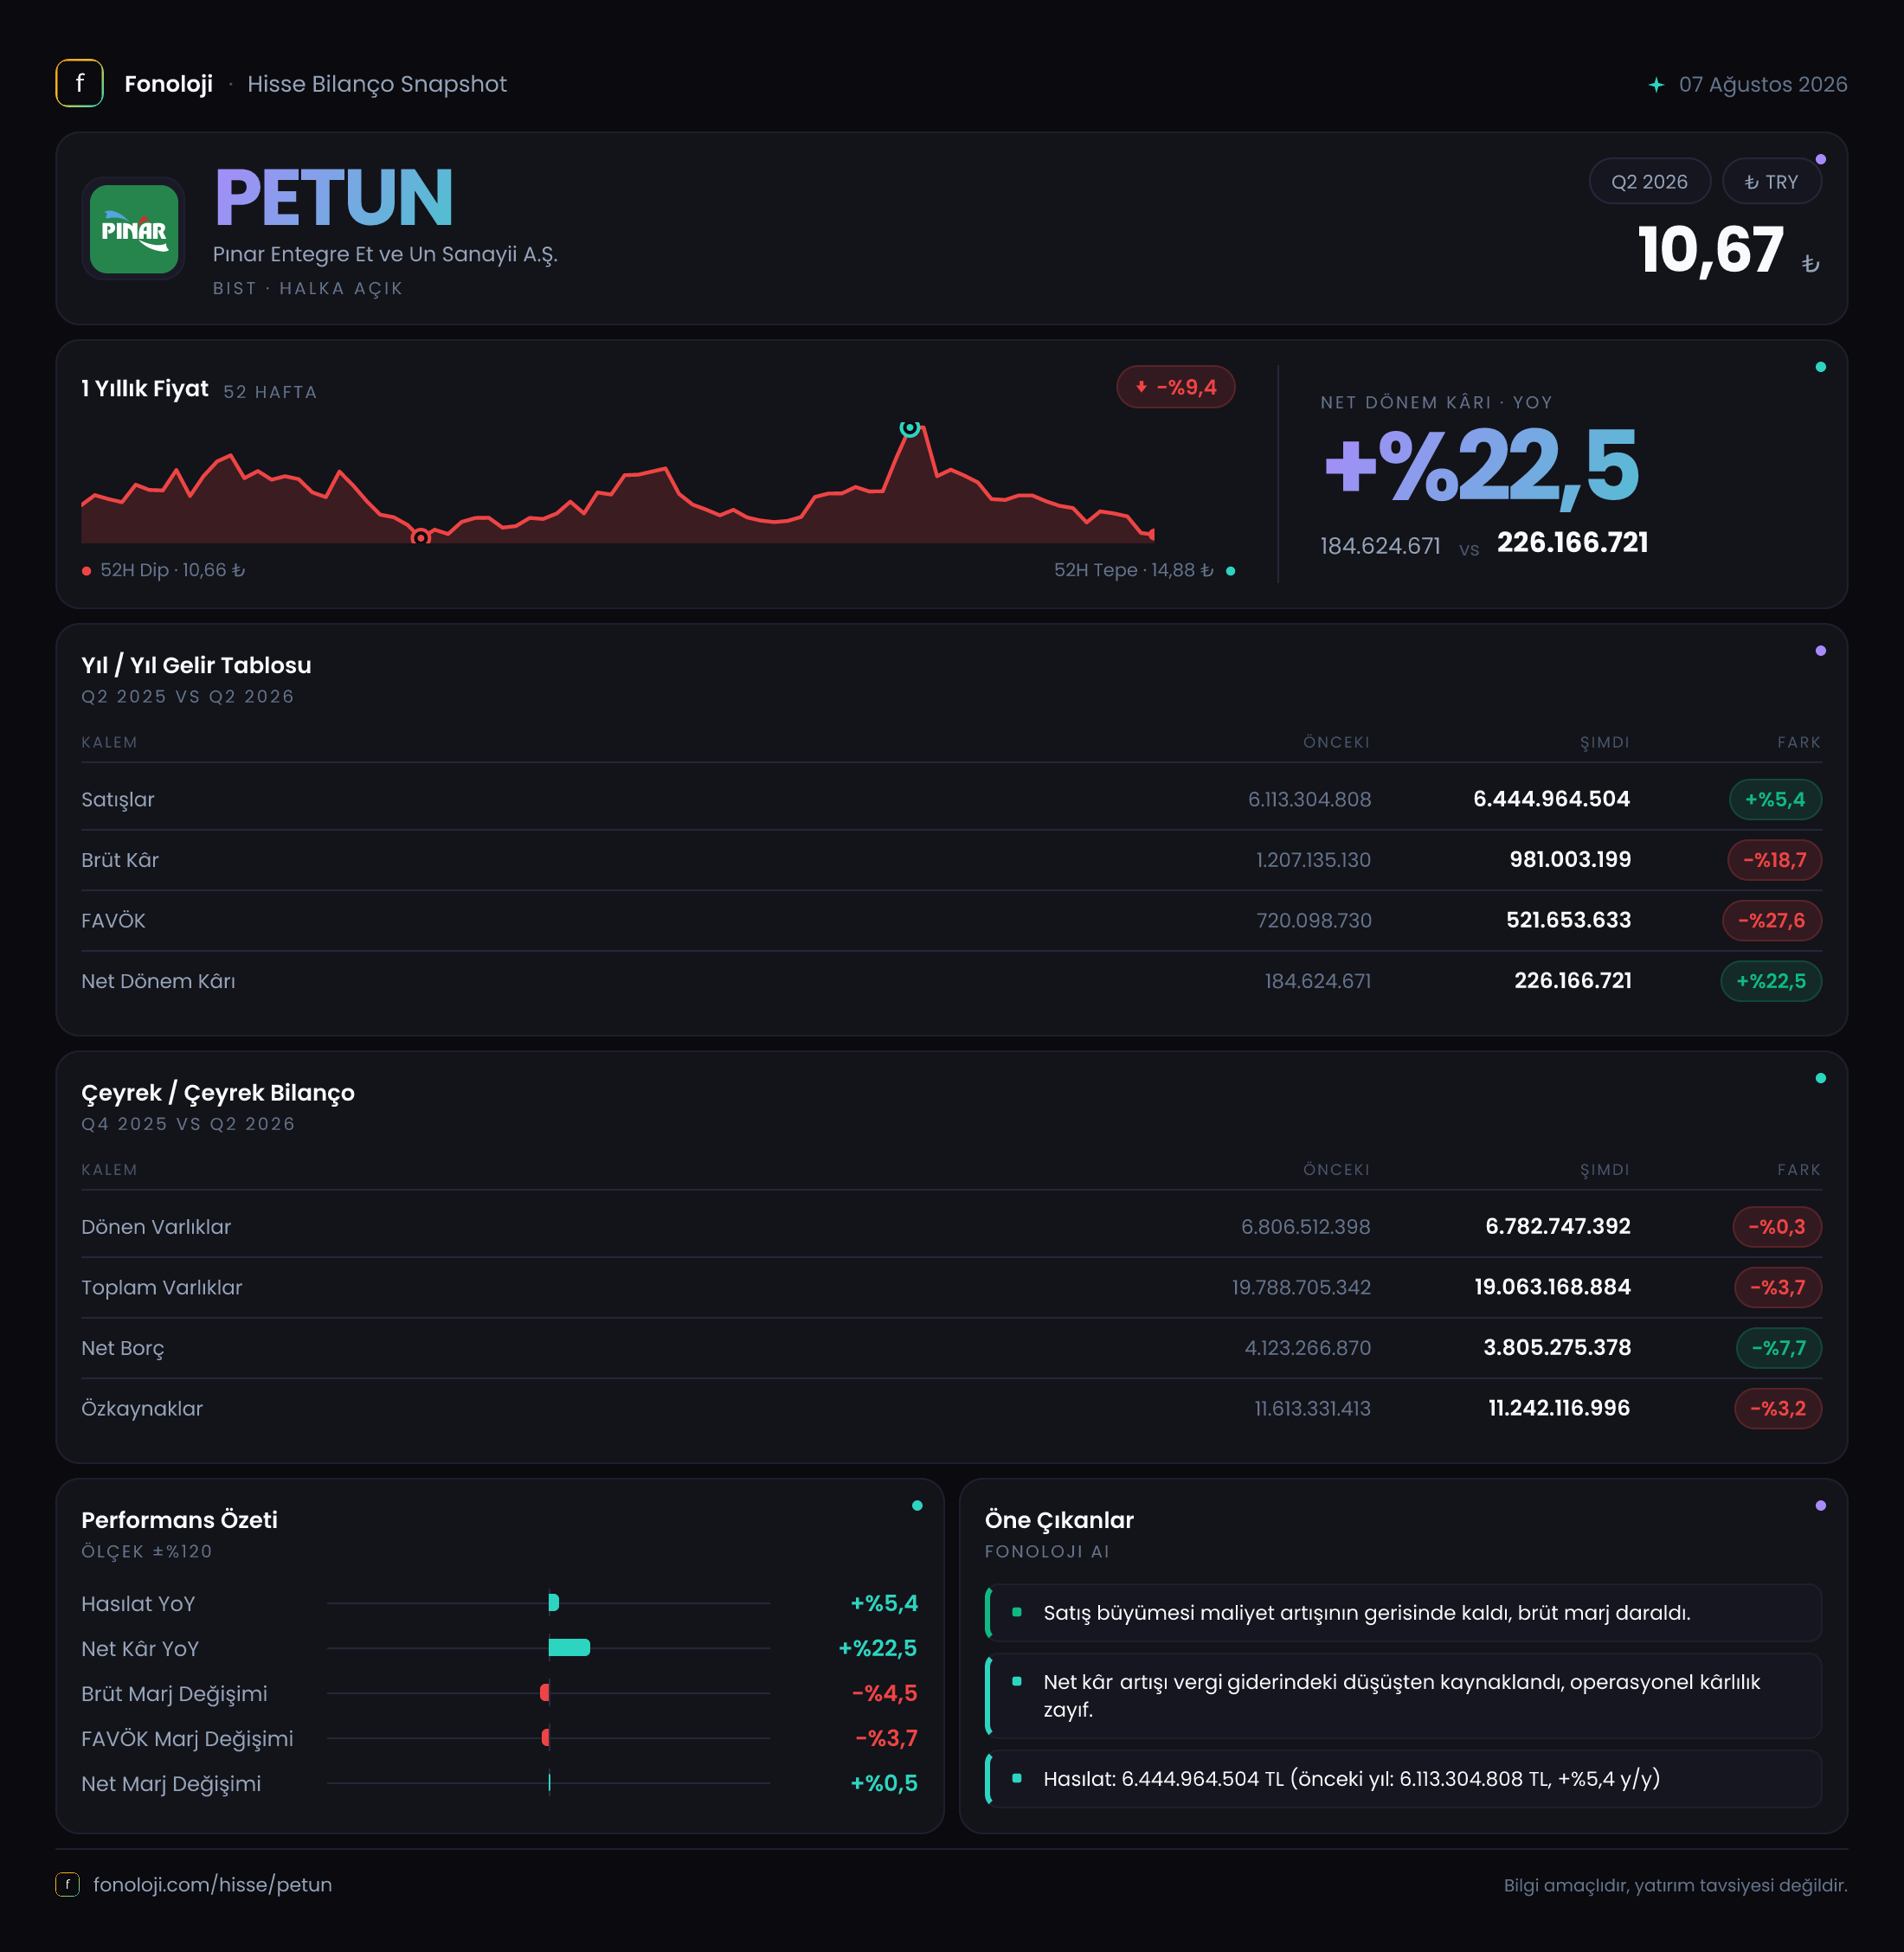The height and width of the screenshot is (1952, 1904).
Task: Click the highlight about vergi giderindeki düşüş
Action: [1403, 1696]
